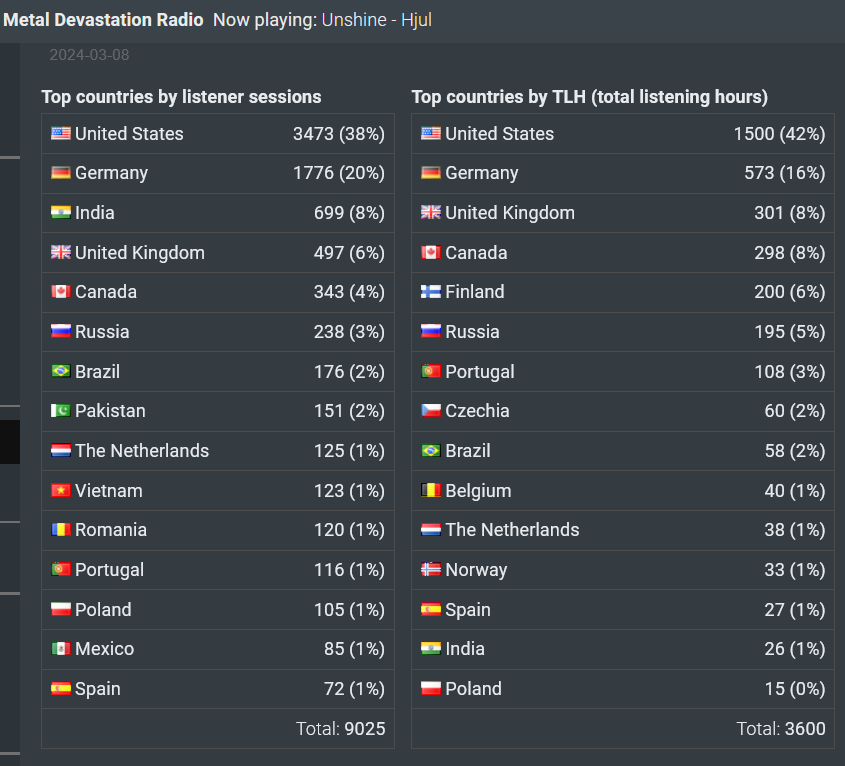Click the Unshine artist link in now playing
This screenshot has width=845, height=766.
353,20
